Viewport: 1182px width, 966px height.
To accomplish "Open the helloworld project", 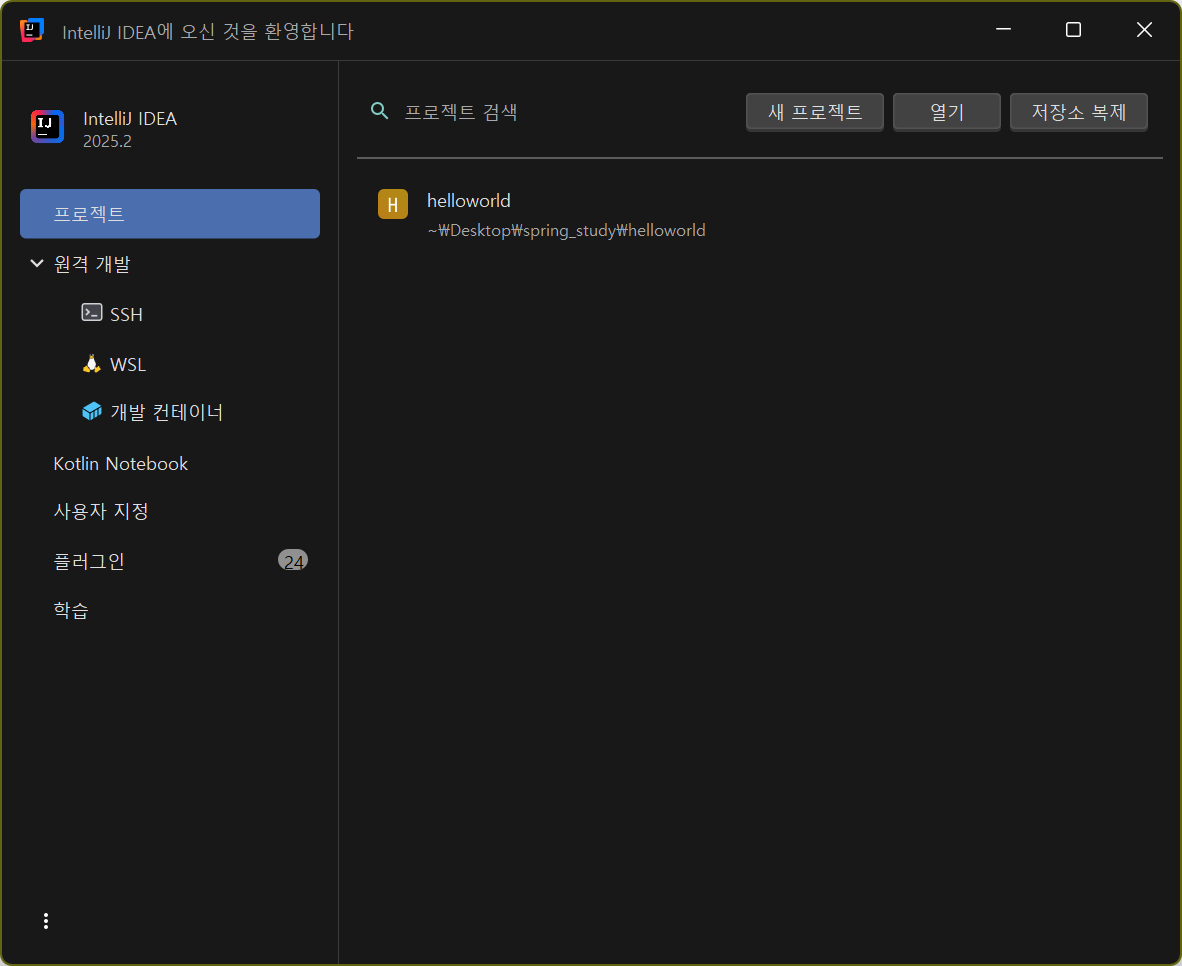I will click(760, 216).
